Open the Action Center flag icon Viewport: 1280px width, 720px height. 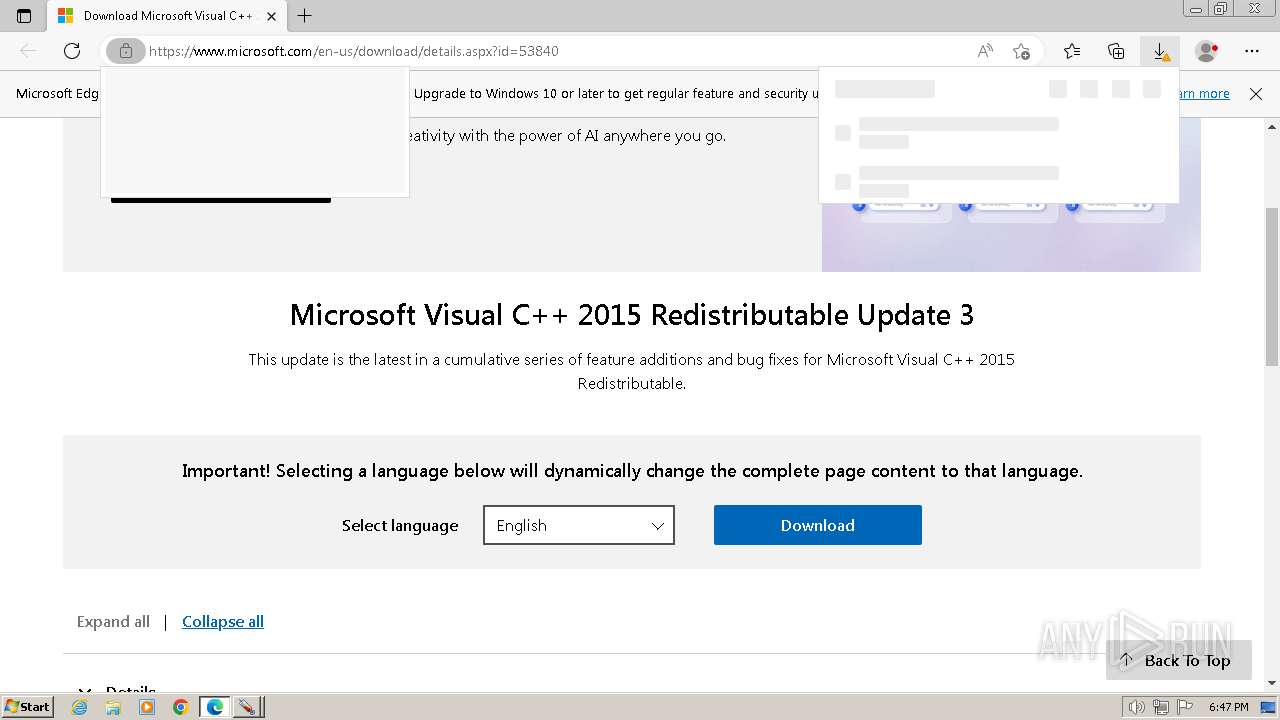pyautogui.click(x=1185, y=707)
